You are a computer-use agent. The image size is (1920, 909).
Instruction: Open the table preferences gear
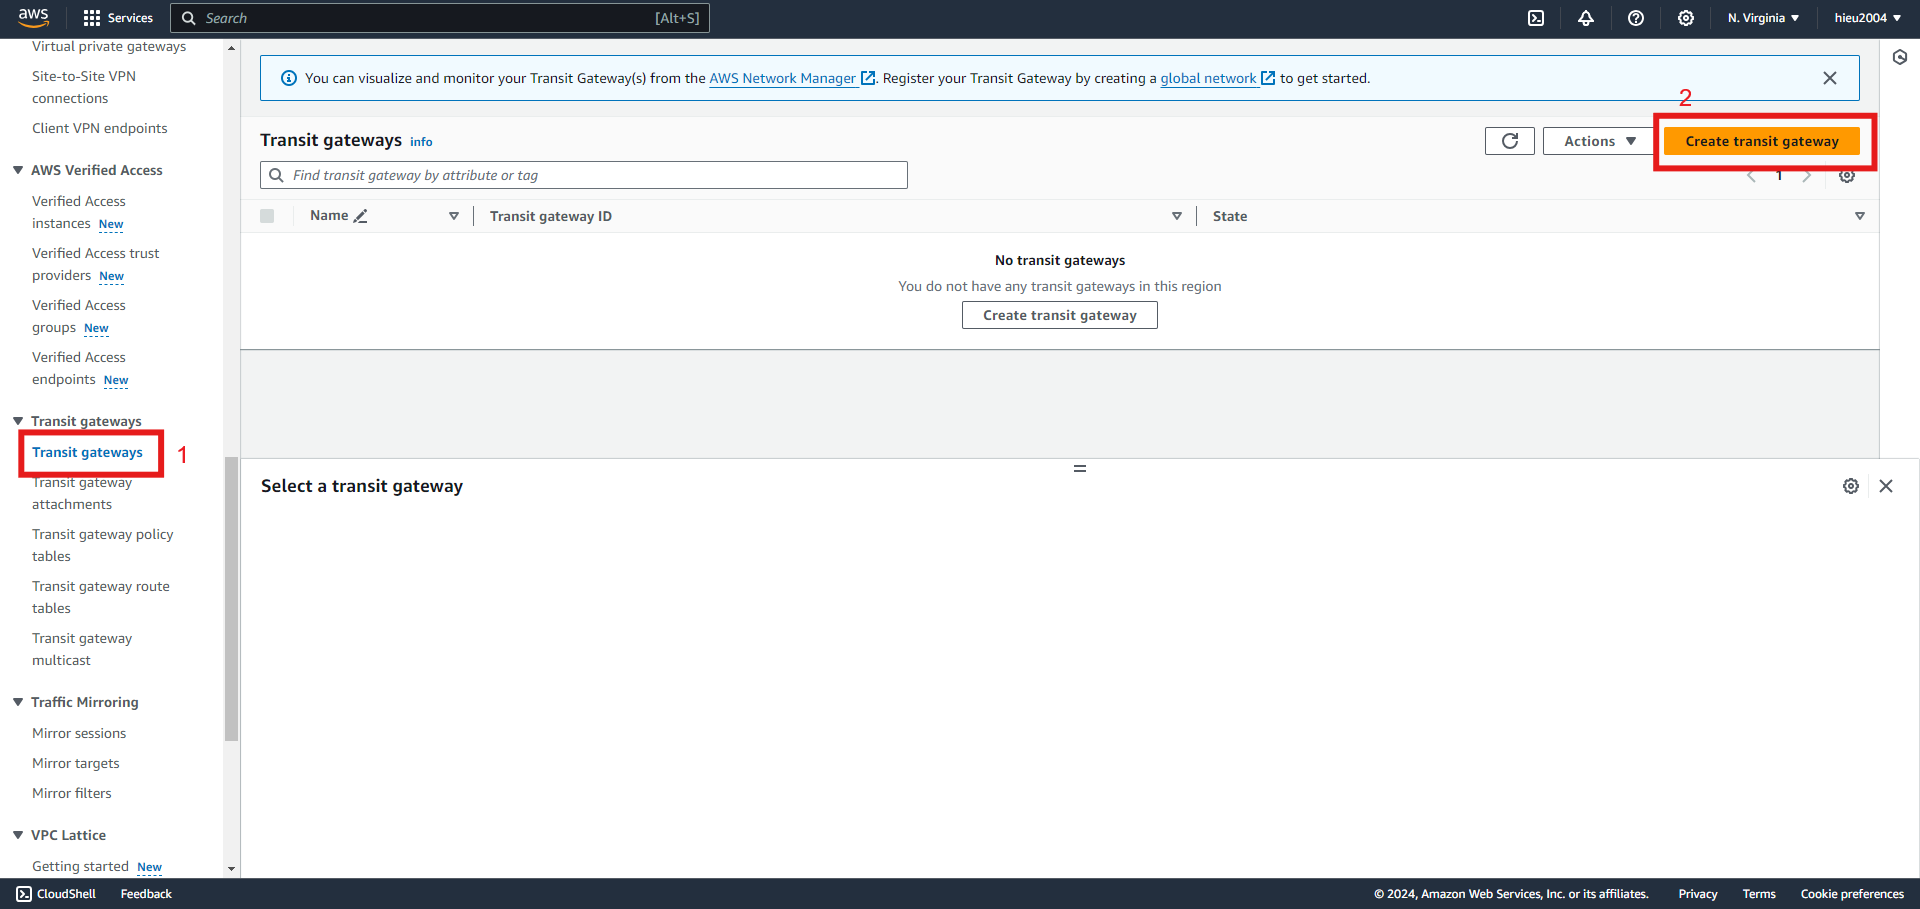point(1847,176)
